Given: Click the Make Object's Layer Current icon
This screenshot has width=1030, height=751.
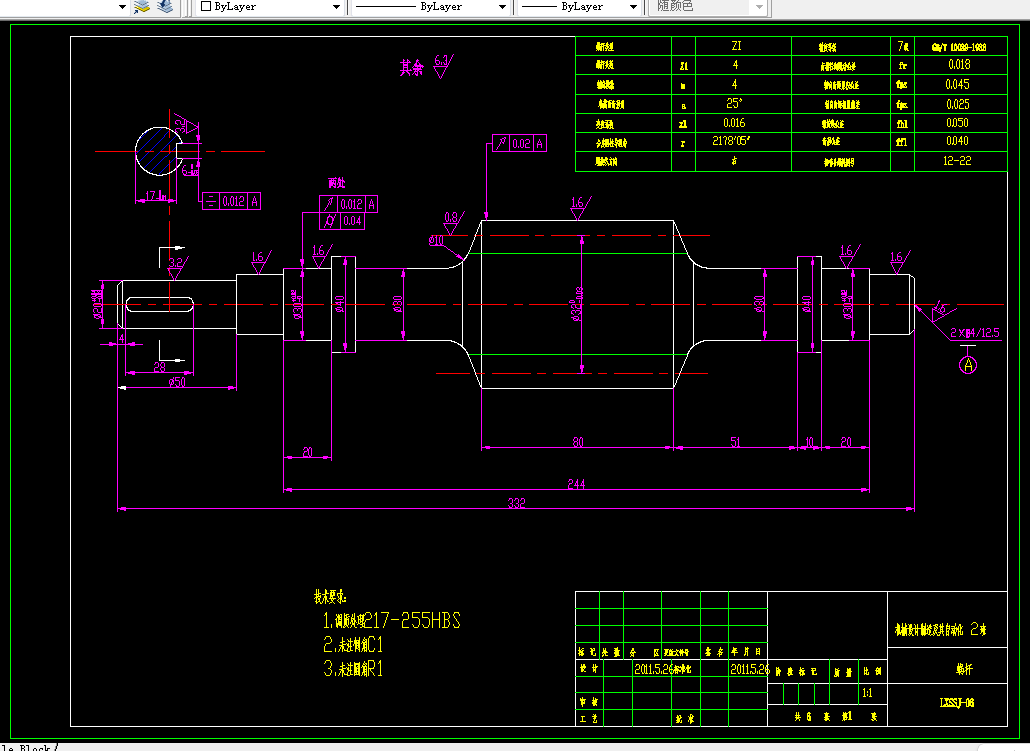Looking at the screenshot, I should [x=142, y=7].
